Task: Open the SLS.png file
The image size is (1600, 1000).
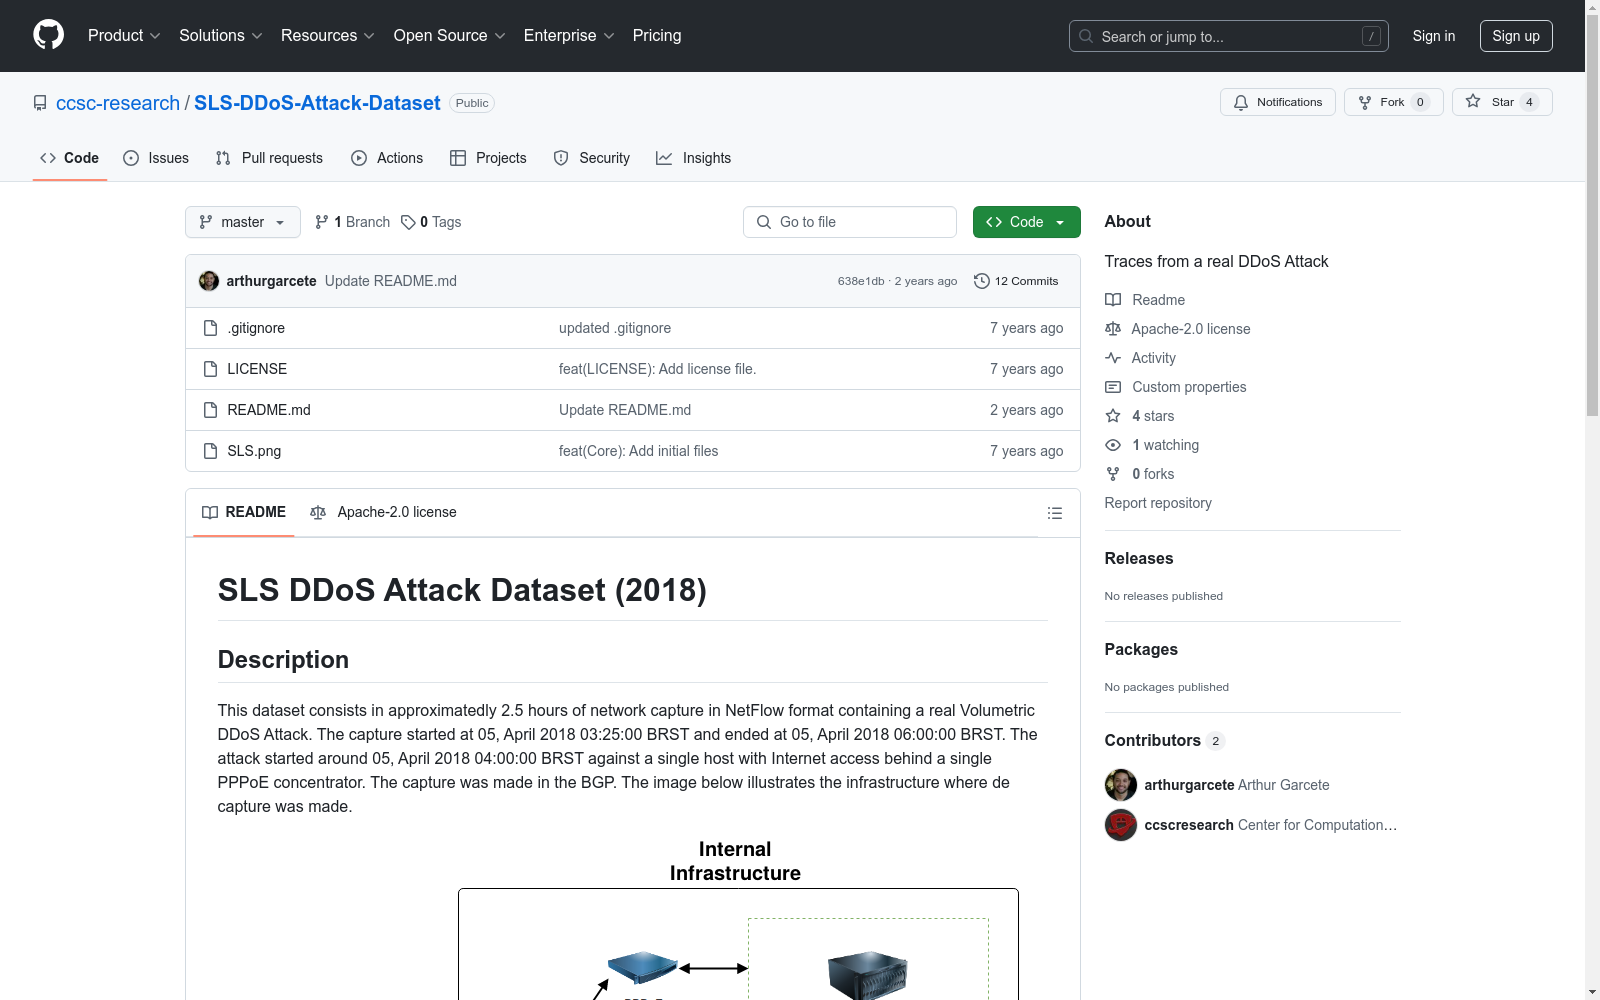Action: coord(254,451)
